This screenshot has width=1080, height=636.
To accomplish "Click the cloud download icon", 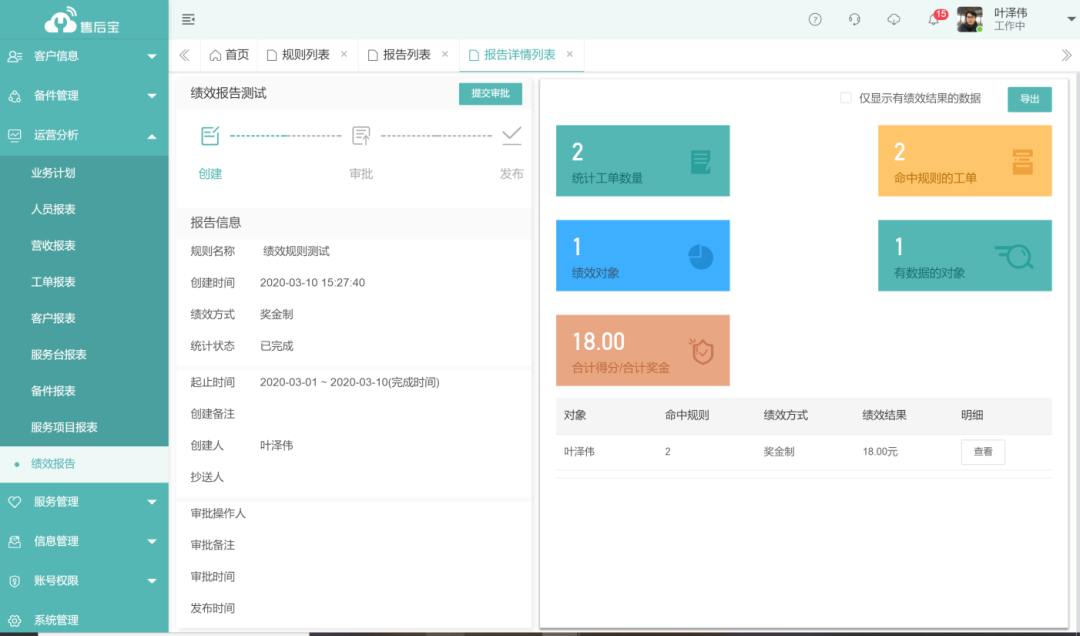I will [894, 19].
